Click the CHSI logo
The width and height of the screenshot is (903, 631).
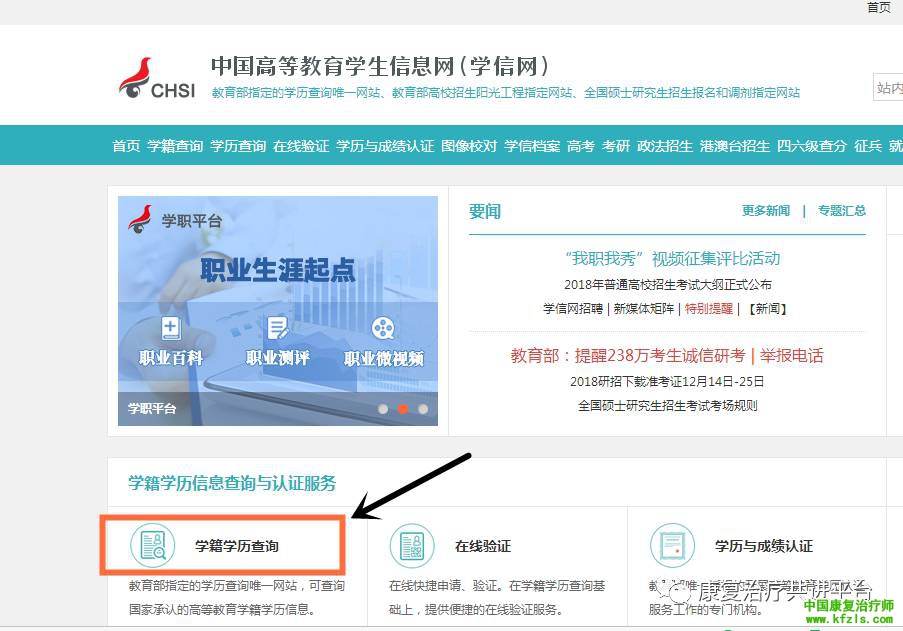click(x=157, y=79)
